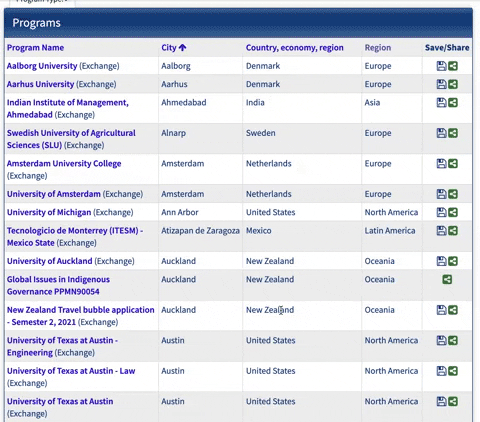The height and width of the screenshot is (422, 480).
Task: Share University of Texas at Austin Engineering program
Action: click(453, 340)
